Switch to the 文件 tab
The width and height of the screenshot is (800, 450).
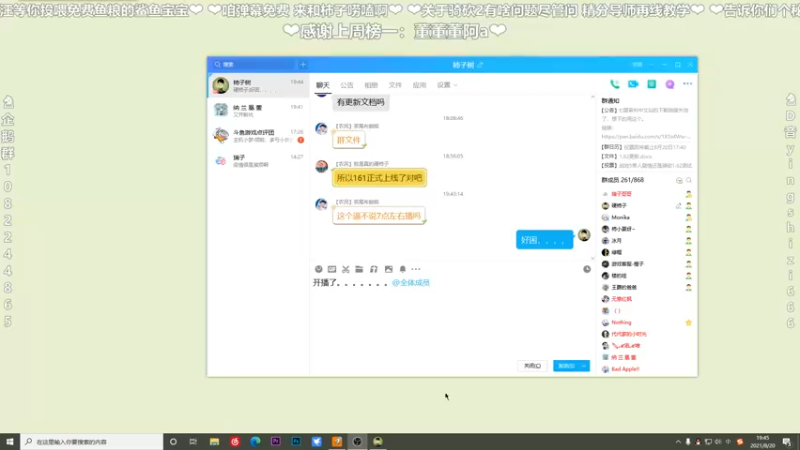(395, 85)
